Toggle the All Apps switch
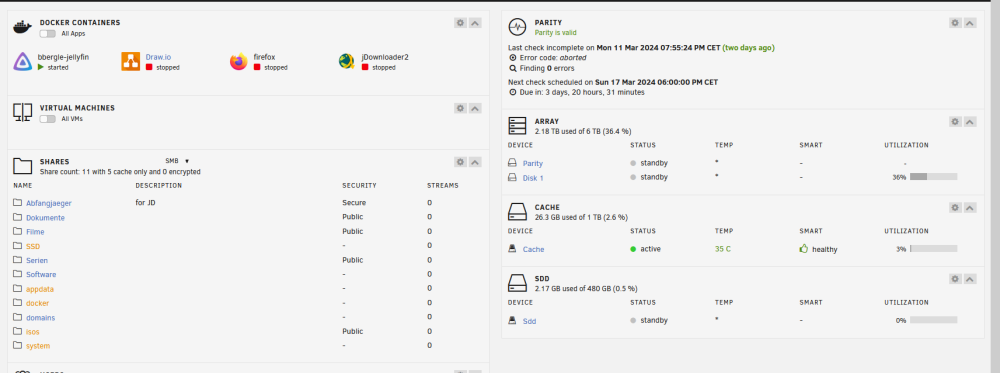 click(x=47, y=34)
